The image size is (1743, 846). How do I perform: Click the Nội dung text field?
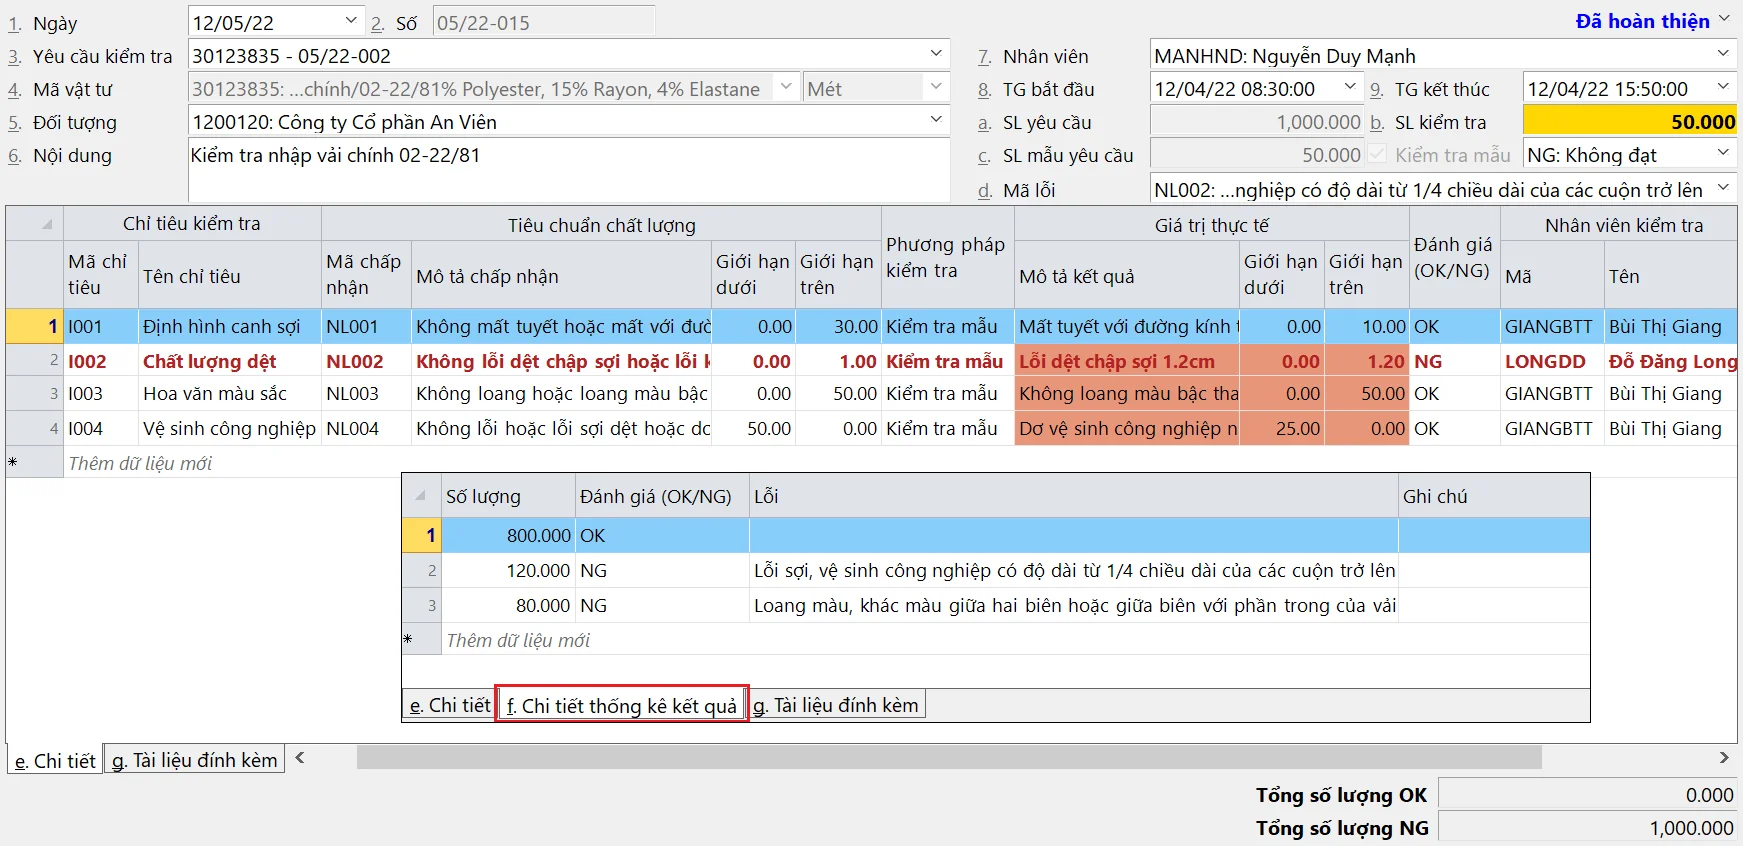(568, 170)
